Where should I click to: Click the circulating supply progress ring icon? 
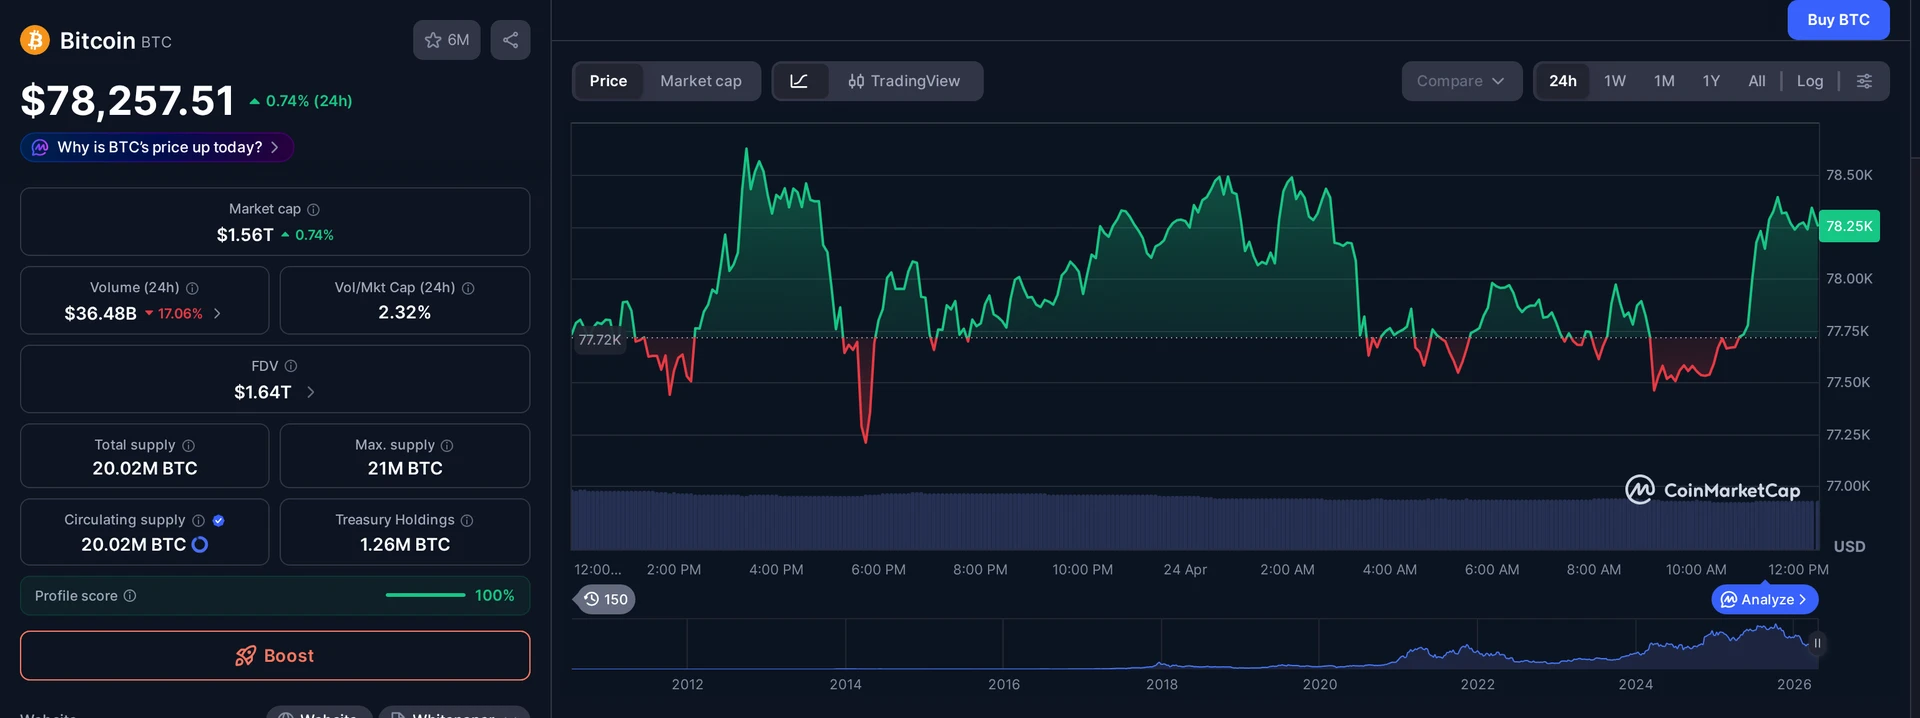(x=200, y=544)
